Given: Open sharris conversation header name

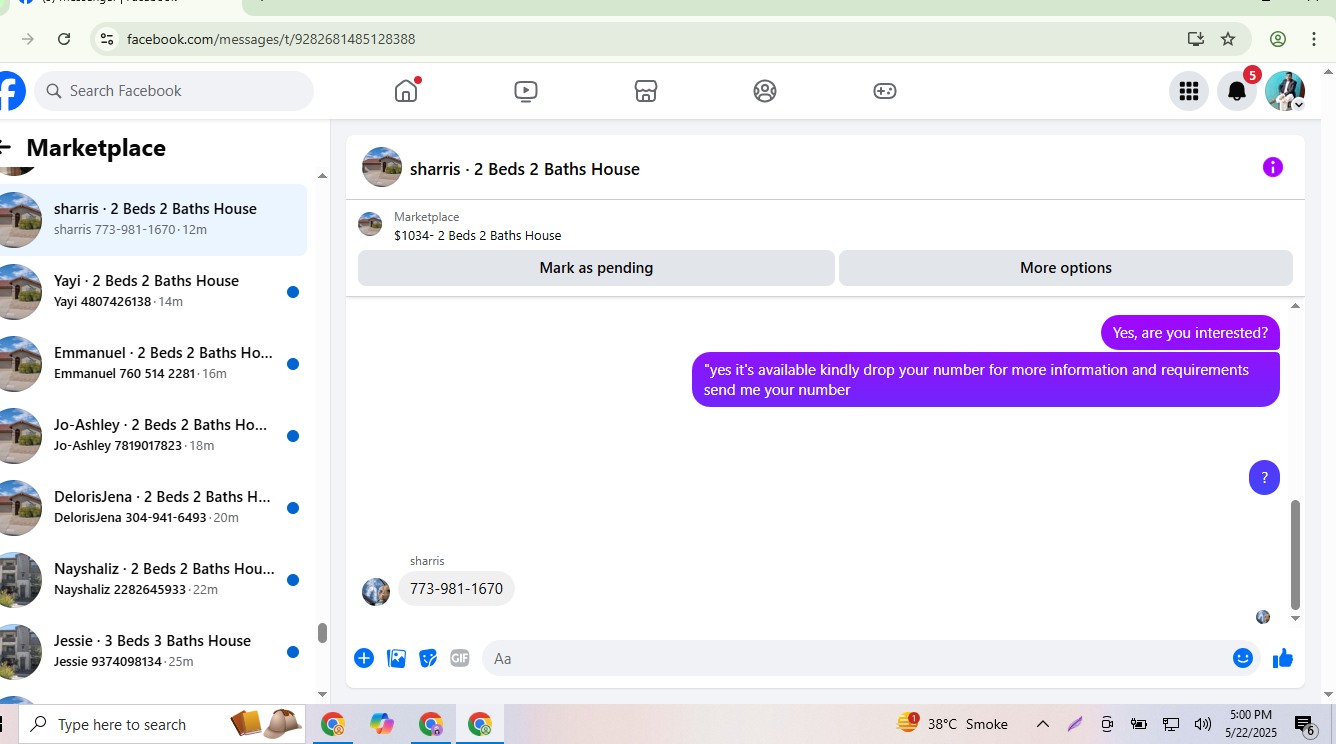Looking at the screenshot, I should (x=525, y=169).
